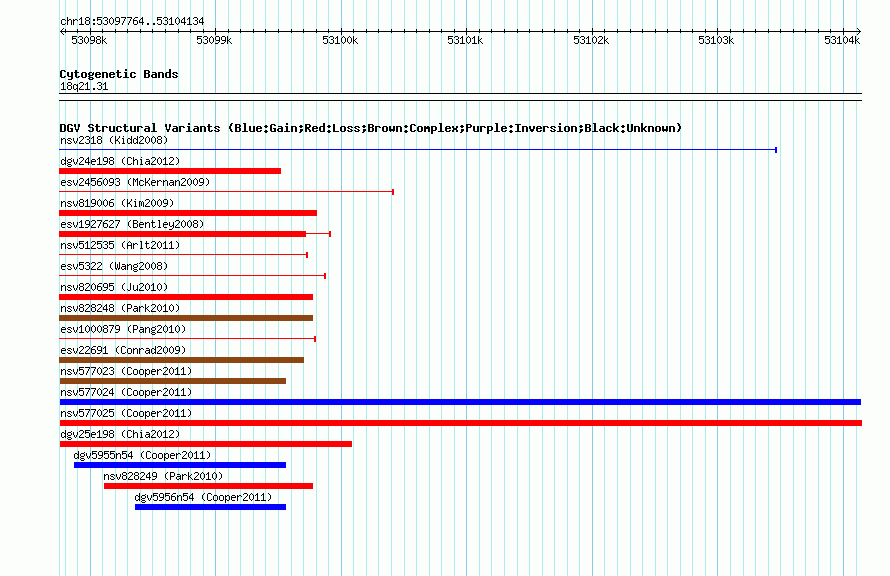Click the 18q21.31 cytogenetic band label

point(84,86)
